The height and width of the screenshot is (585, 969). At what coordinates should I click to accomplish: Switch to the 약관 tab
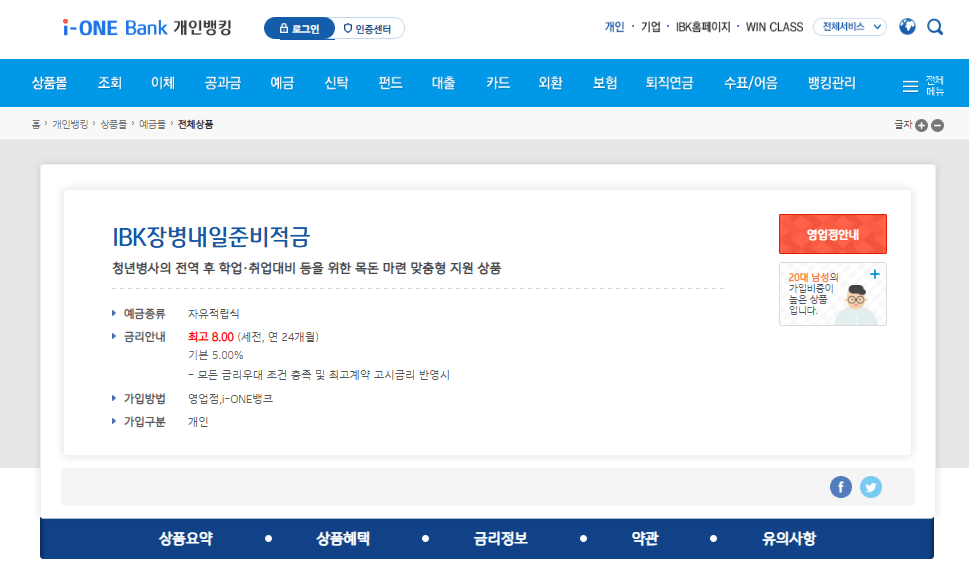click(645, 539)
